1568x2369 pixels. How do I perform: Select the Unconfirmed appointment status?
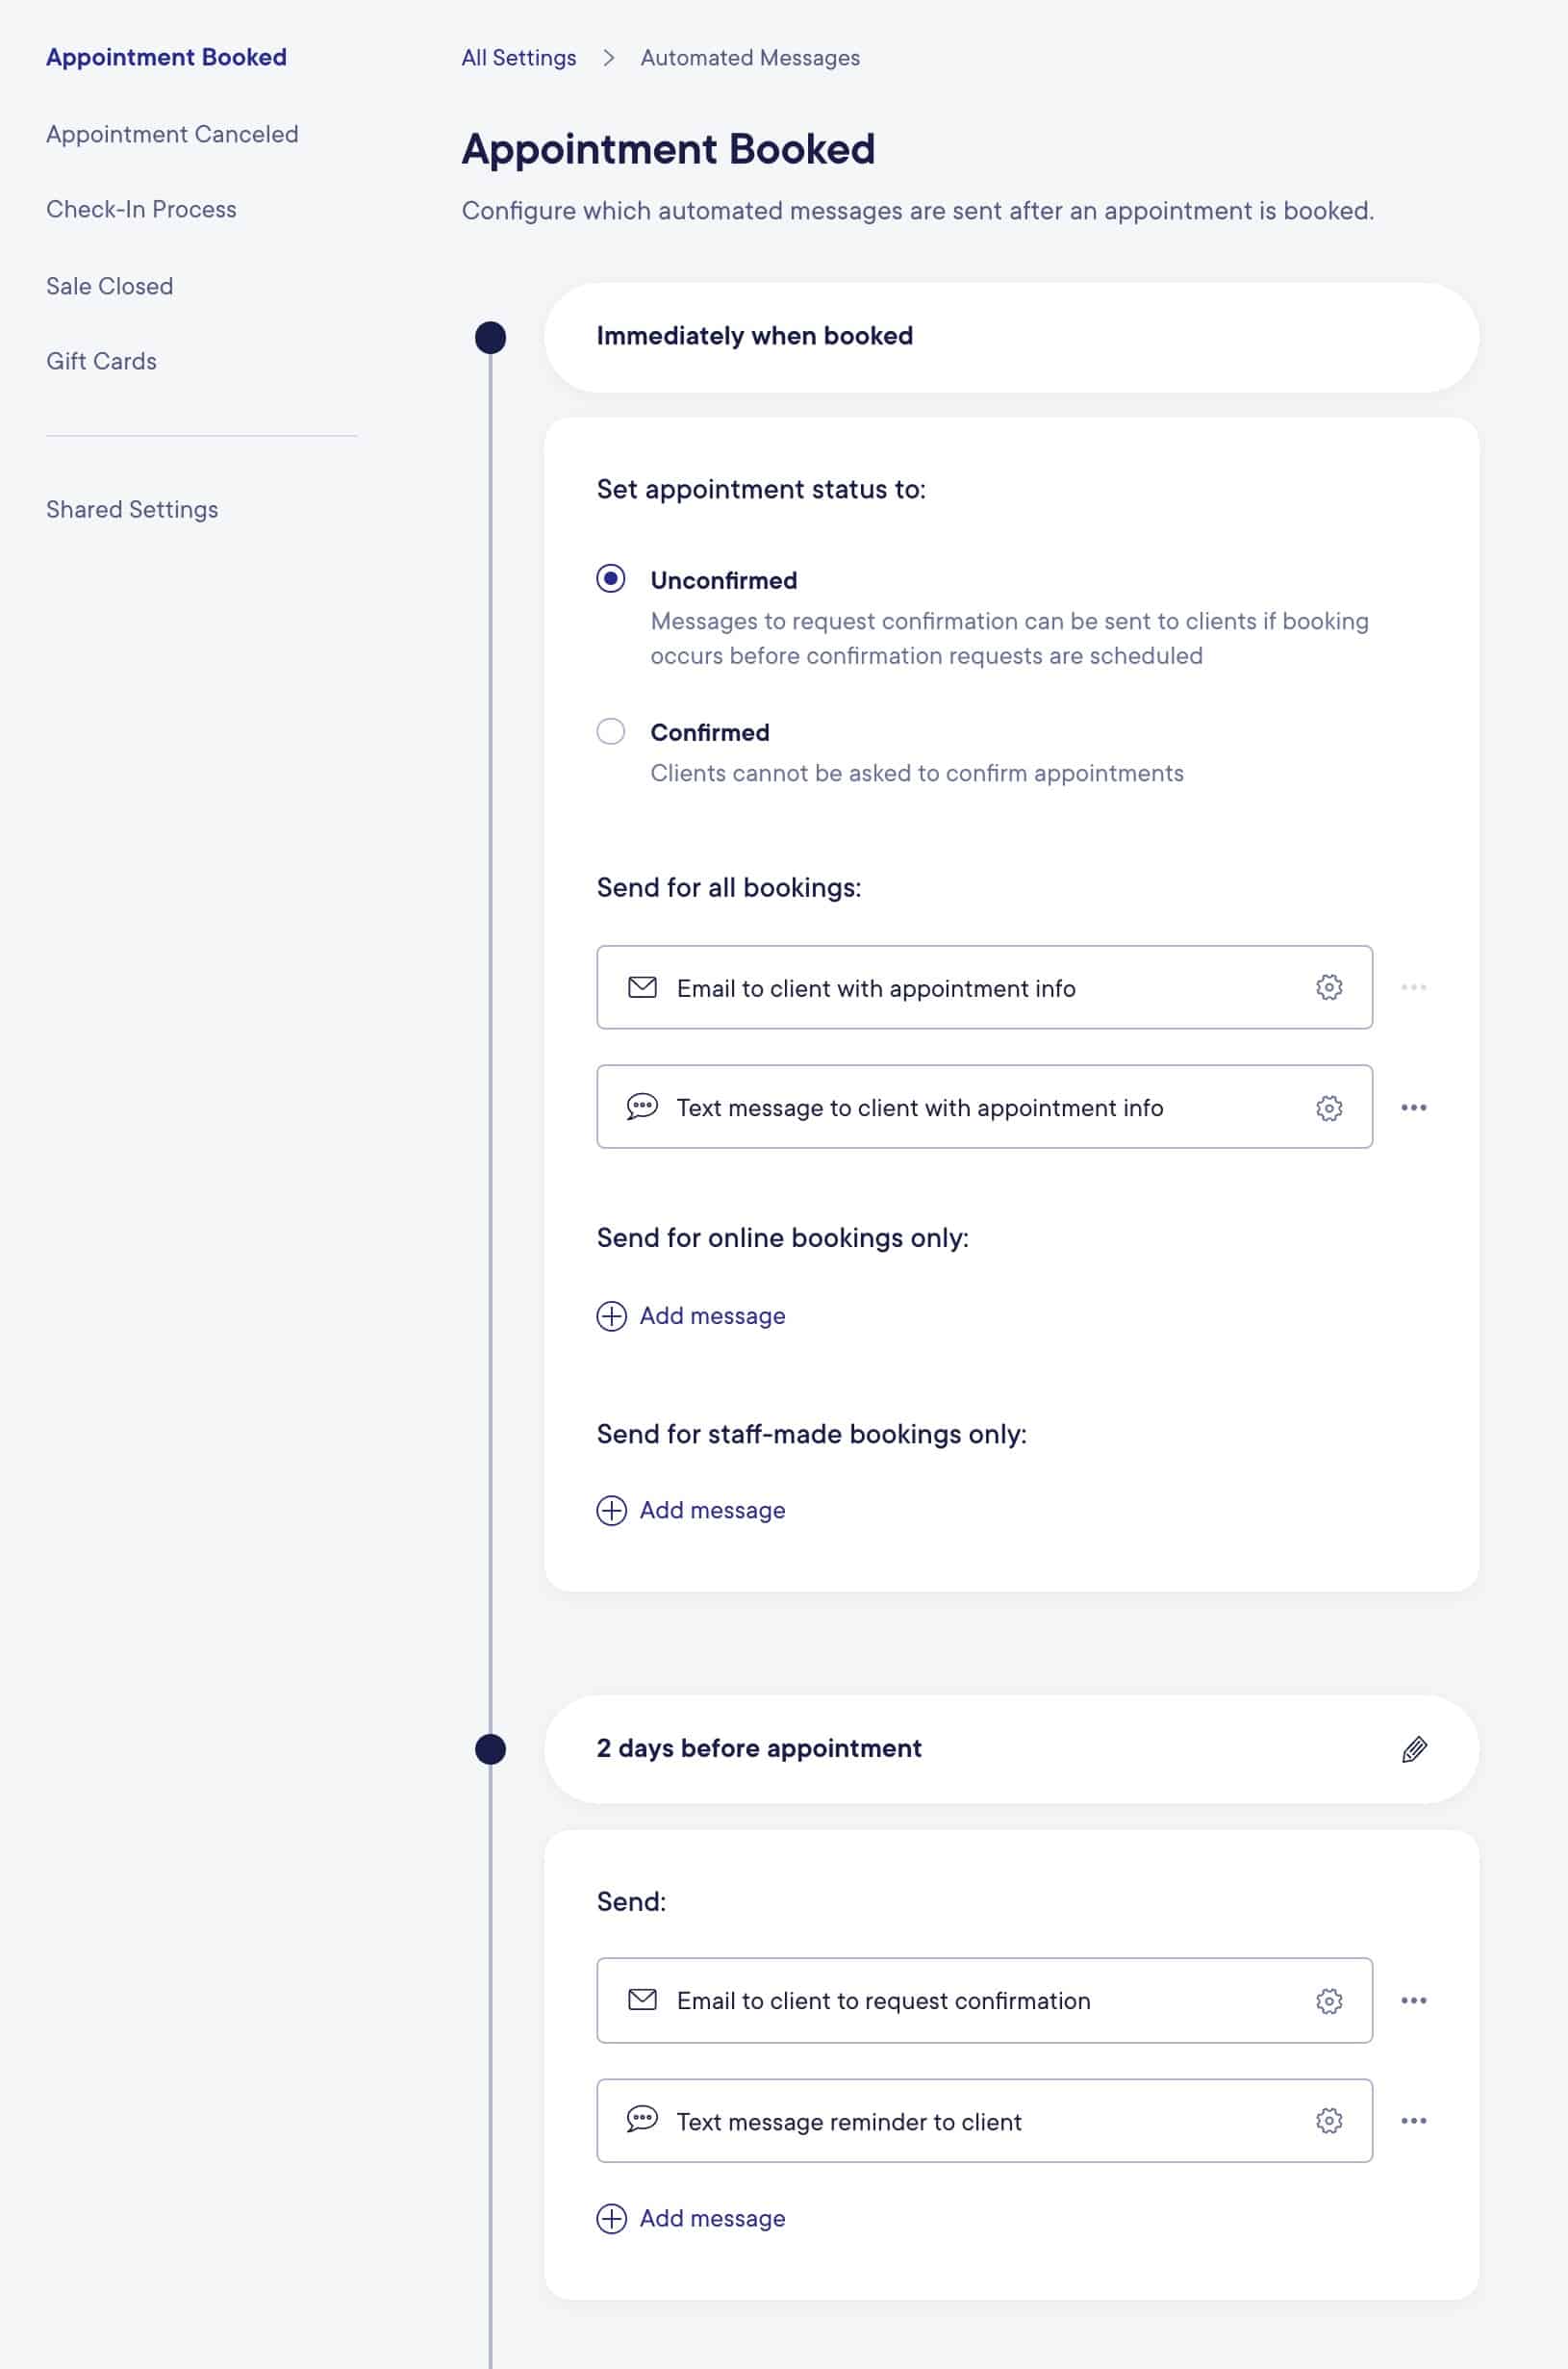(611, 580)
